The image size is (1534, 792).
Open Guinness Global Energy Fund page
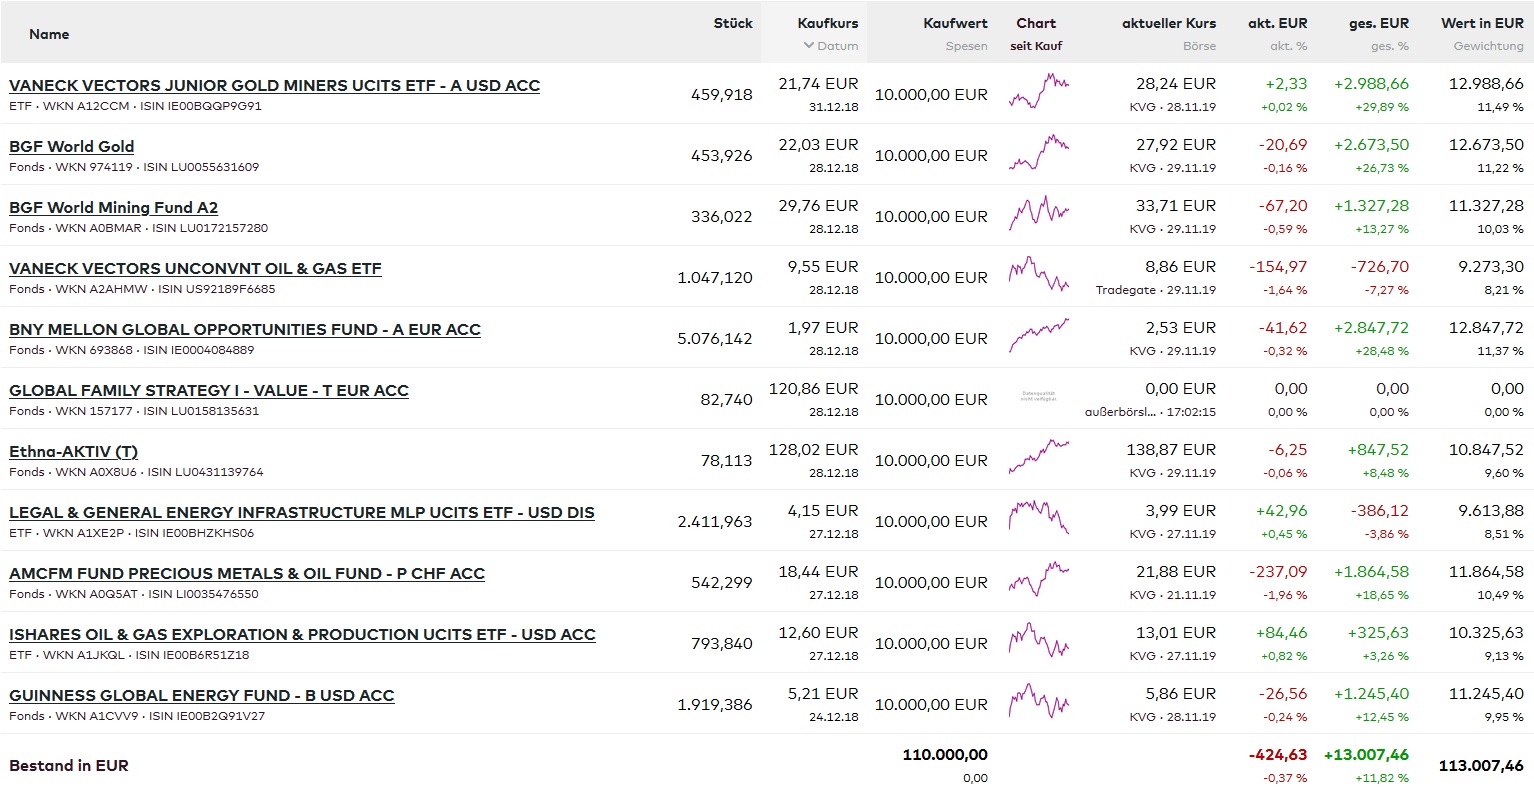tap(201, 696)
